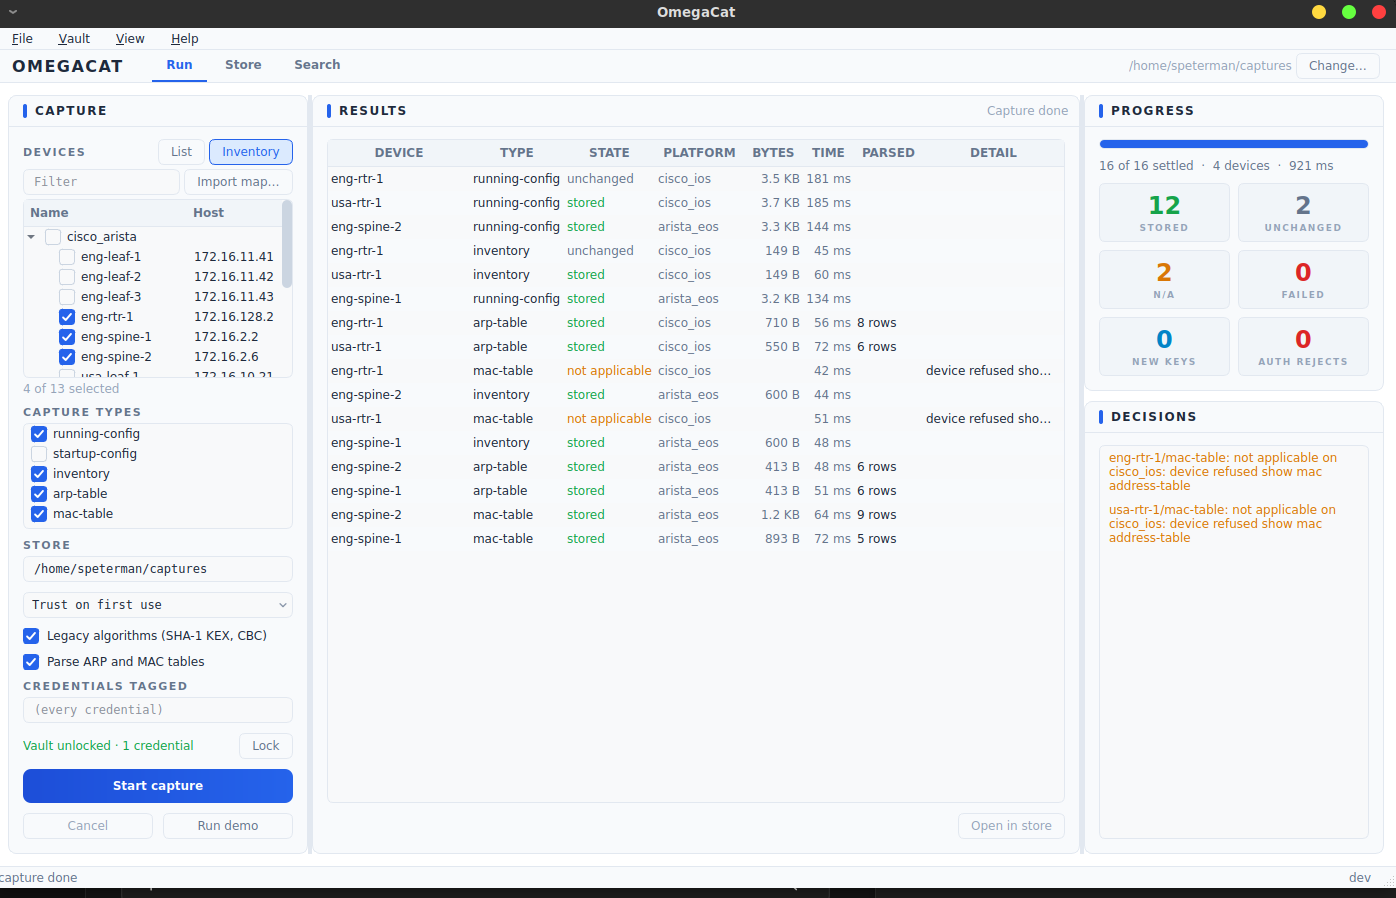The height and width of the screenshot is (898, 1396).
Task: Untick the arp-table capture type
Action: (39, 494)
